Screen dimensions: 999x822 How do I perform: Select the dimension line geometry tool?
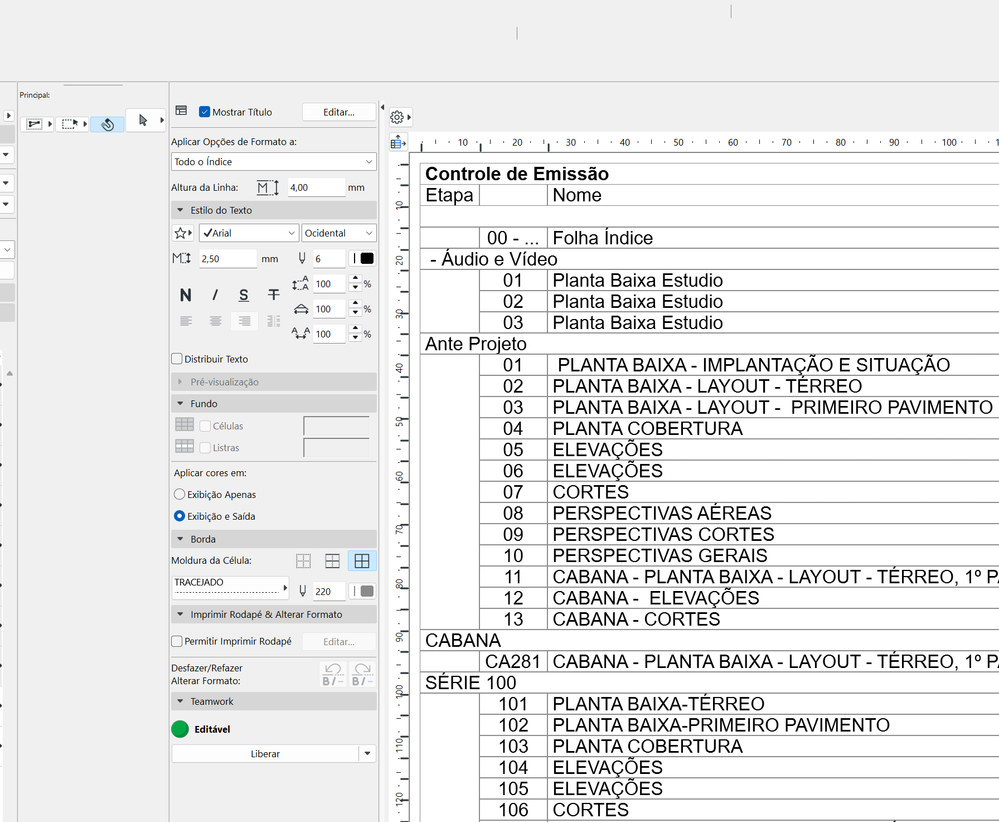(34, 124)
